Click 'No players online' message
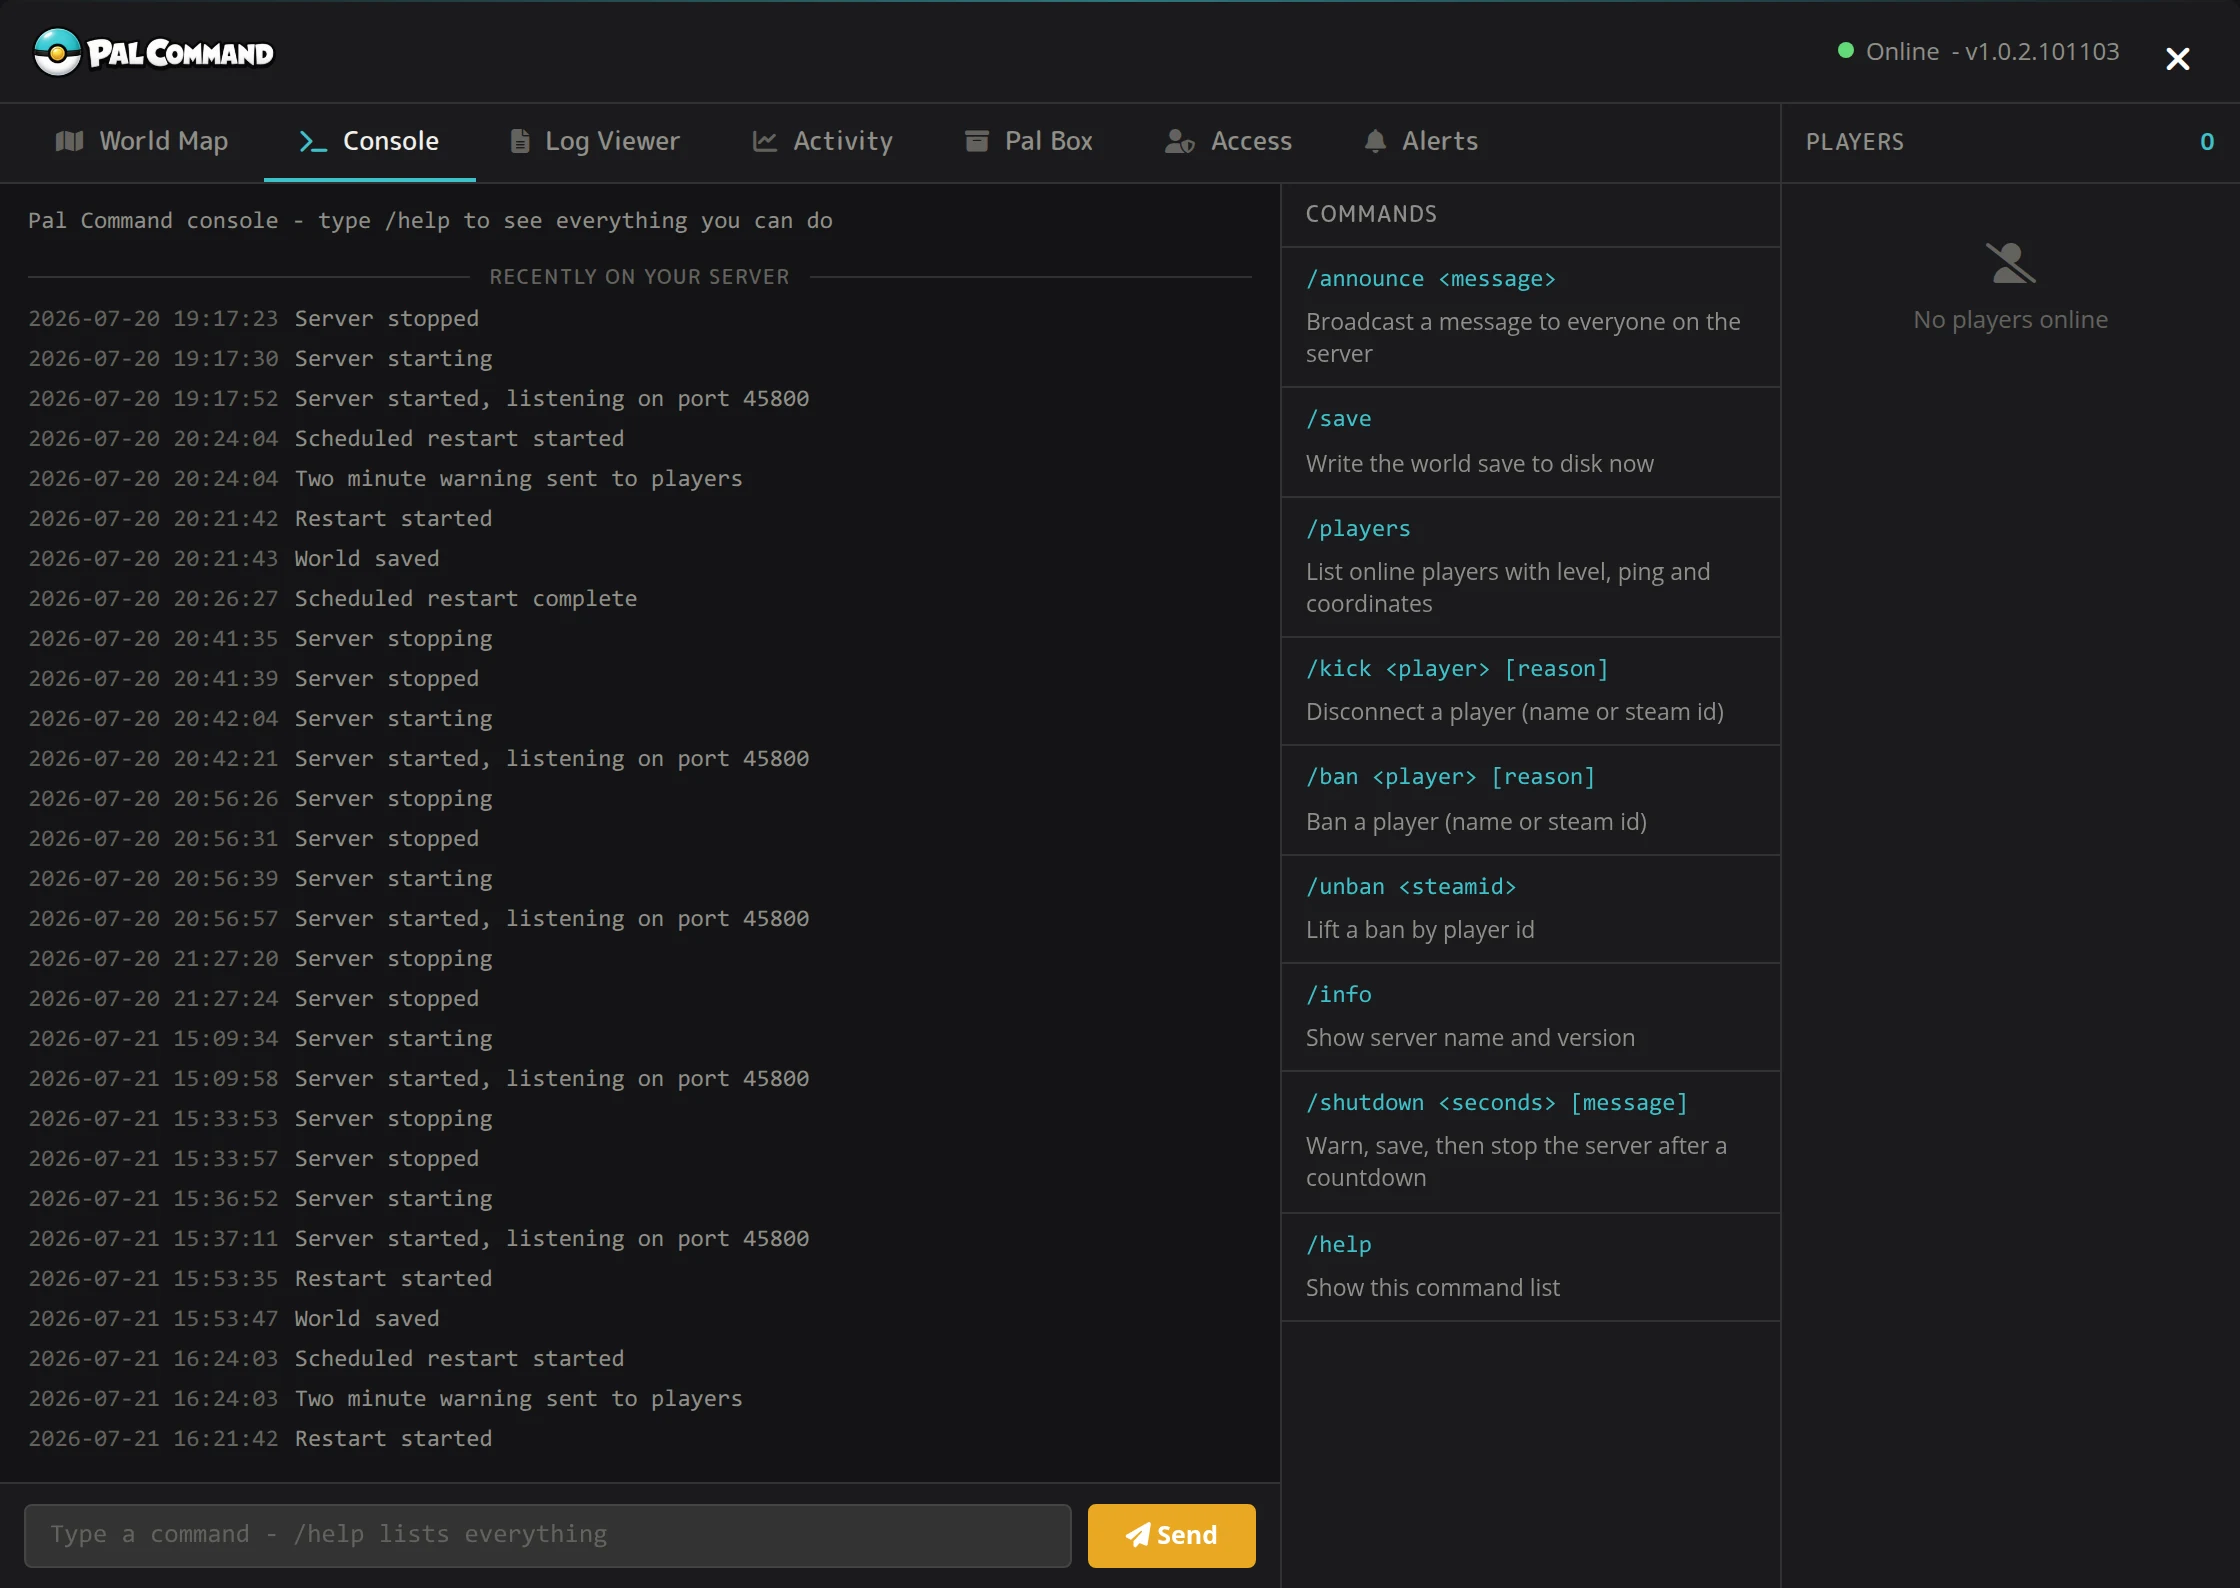Image resolution: width=2240 pixels, height=1588 pixels. [2010, 320]
